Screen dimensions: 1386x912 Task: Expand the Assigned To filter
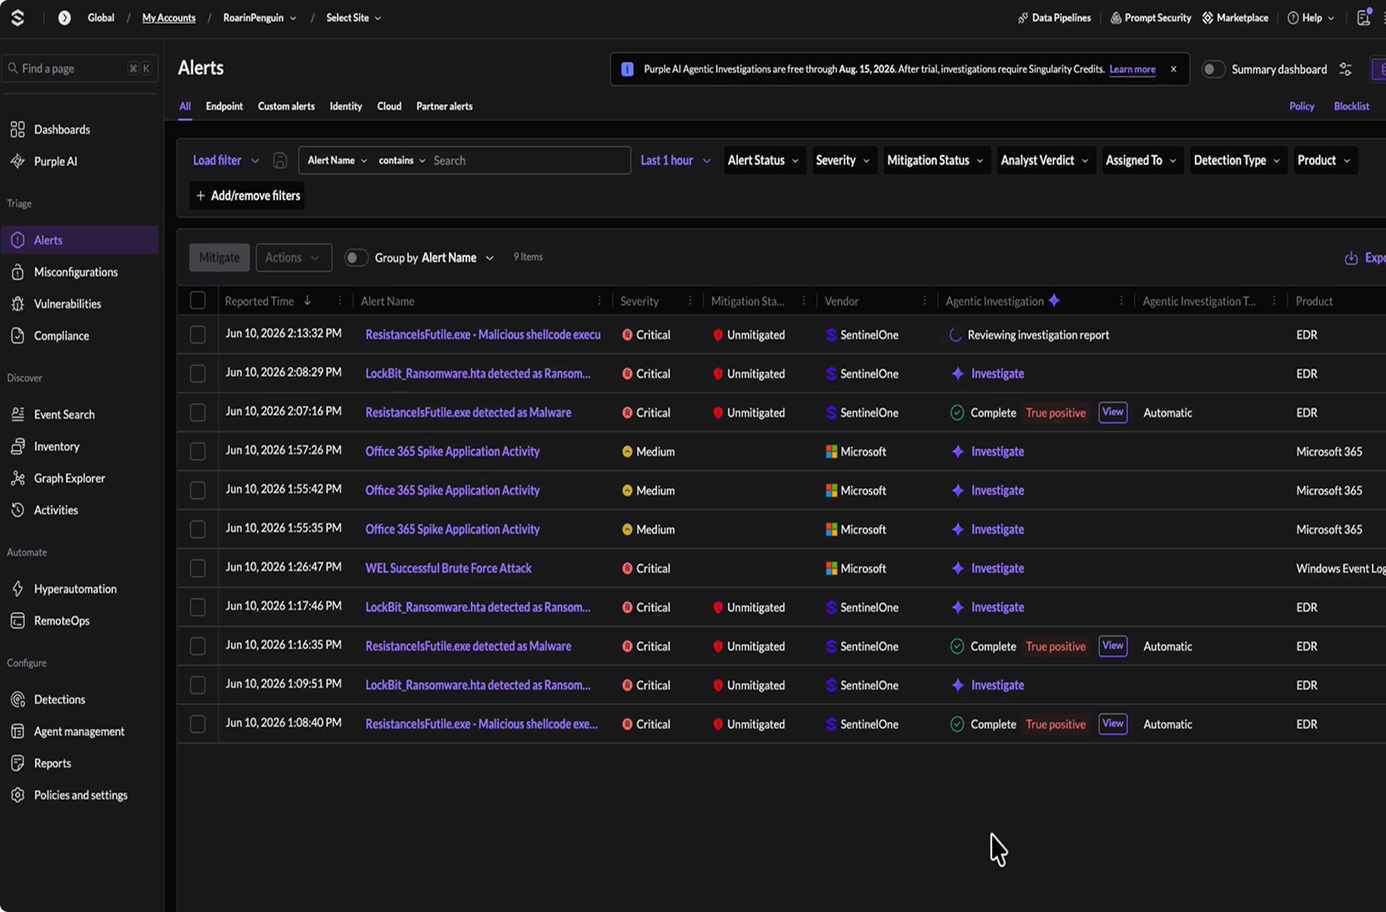(x=1140, y=160)
